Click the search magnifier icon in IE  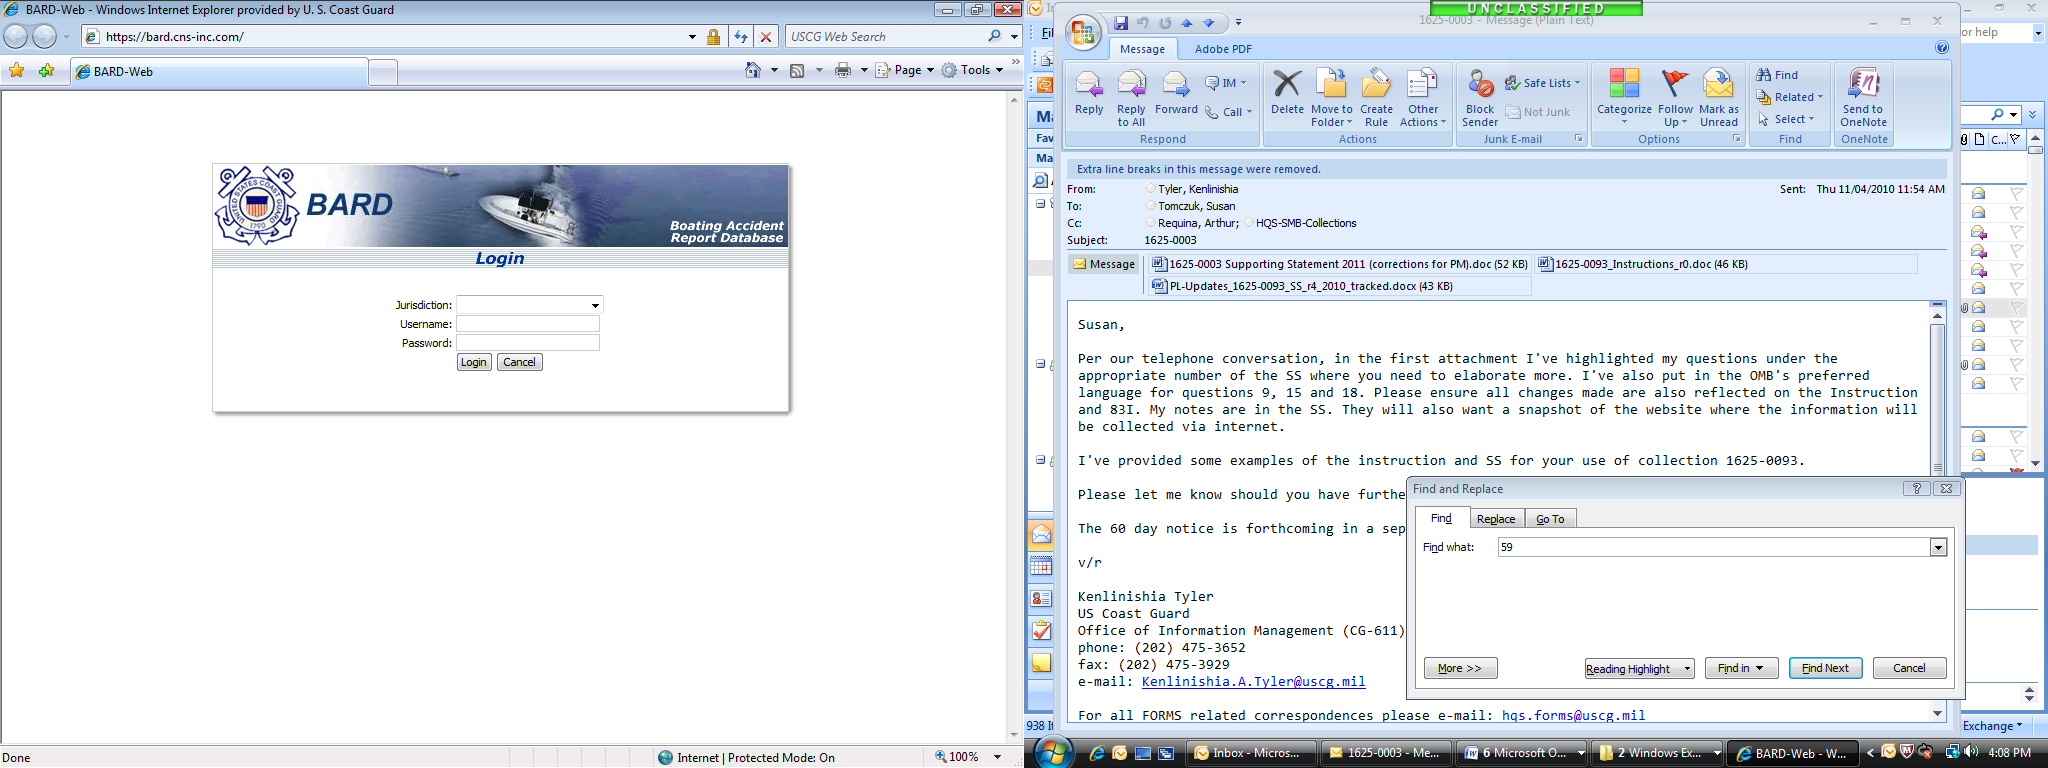pos(994,37)
